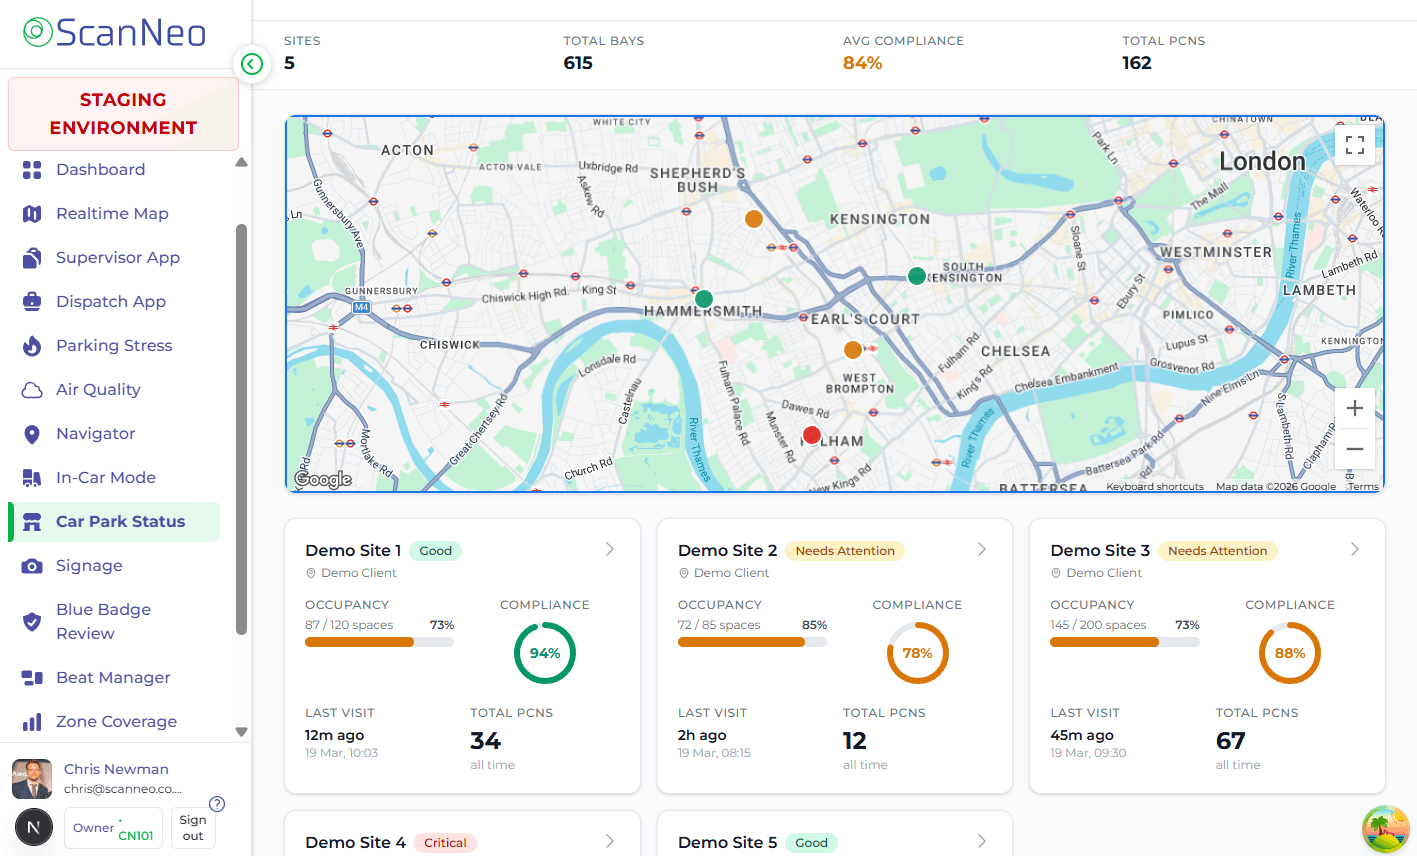Expand Demo Site 2 details chevron

click(982, 549)
